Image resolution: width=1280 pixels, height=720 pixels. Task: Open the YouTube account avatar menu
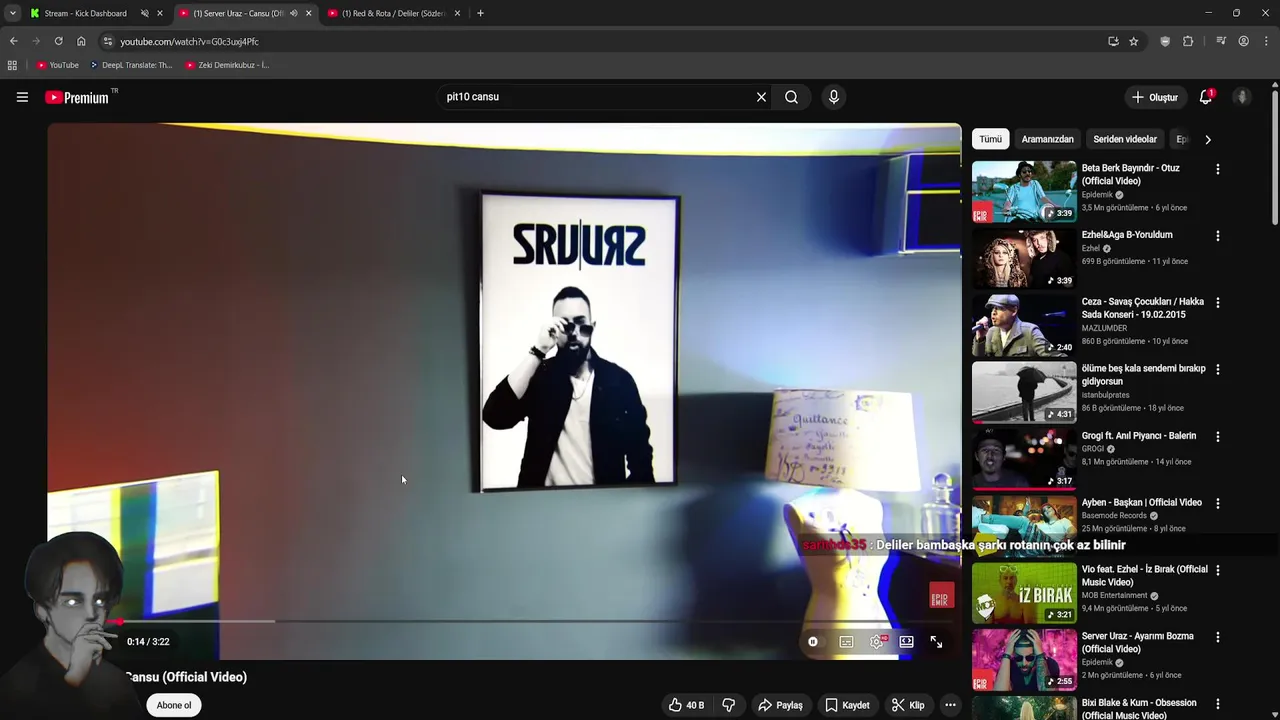coord(1242,97)
